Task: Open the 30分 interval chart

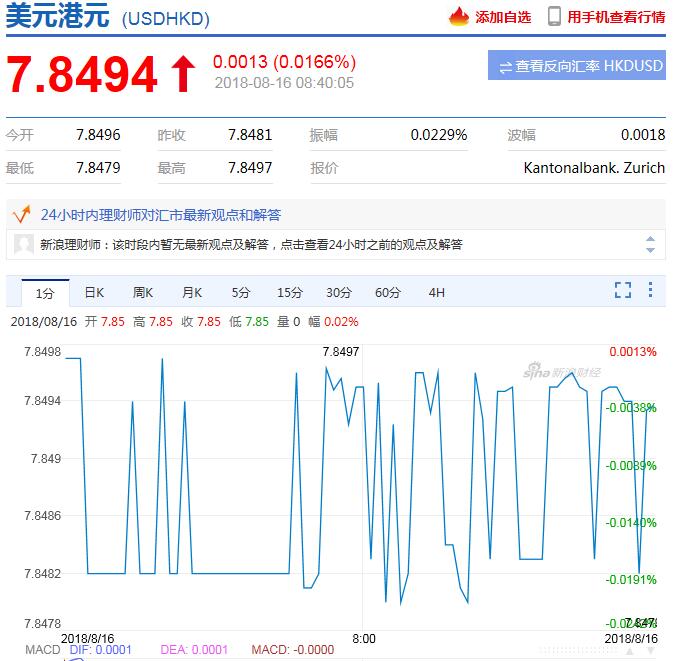Action: tap(339, 293)
